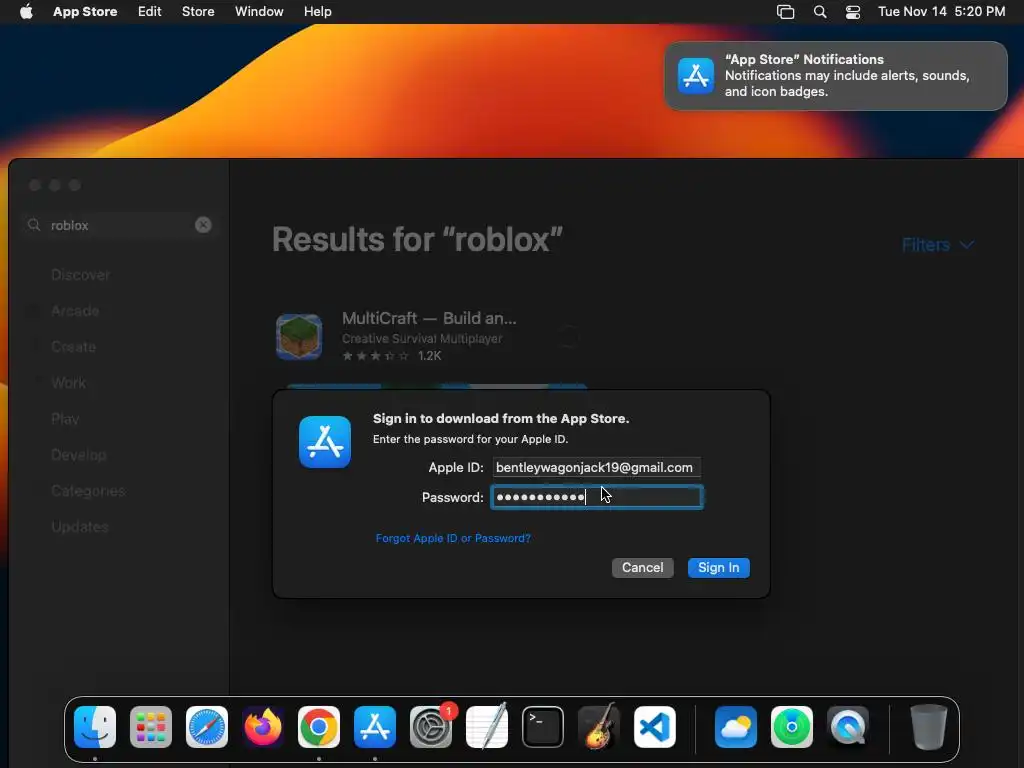Clear the roblox search text

(x=203, y=225)
